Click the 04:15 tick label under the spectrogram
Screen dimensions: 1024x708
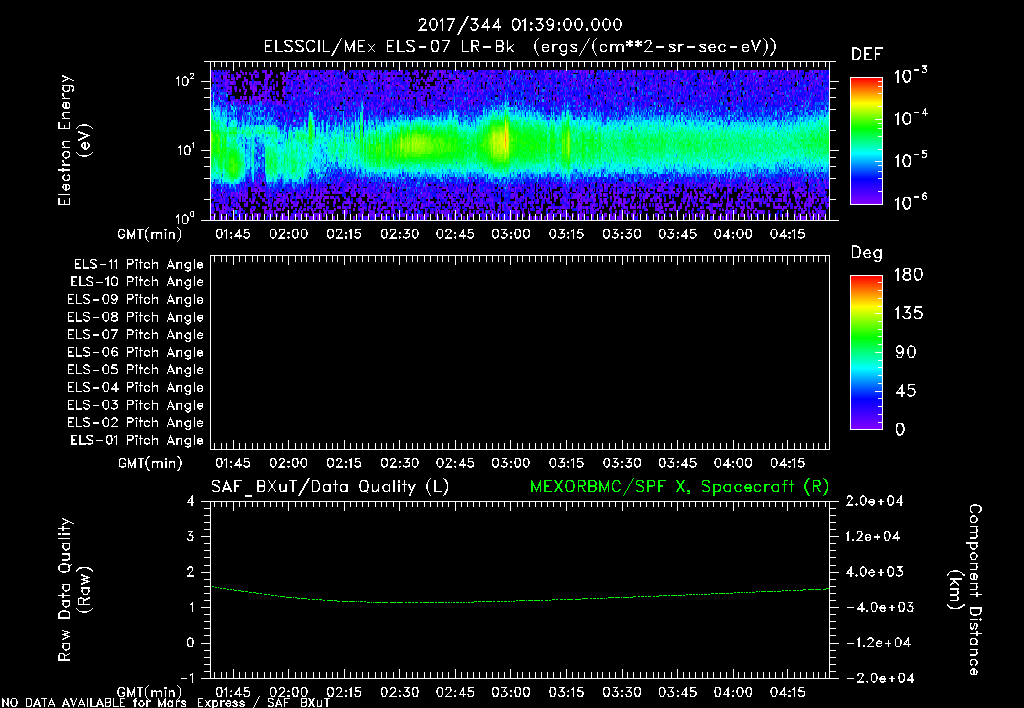coord(788,234)
